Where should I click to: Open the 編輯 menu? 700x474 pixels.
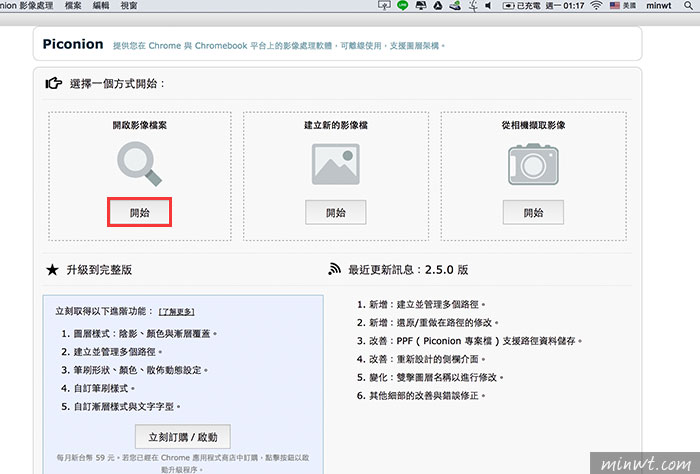coord(101,6)
